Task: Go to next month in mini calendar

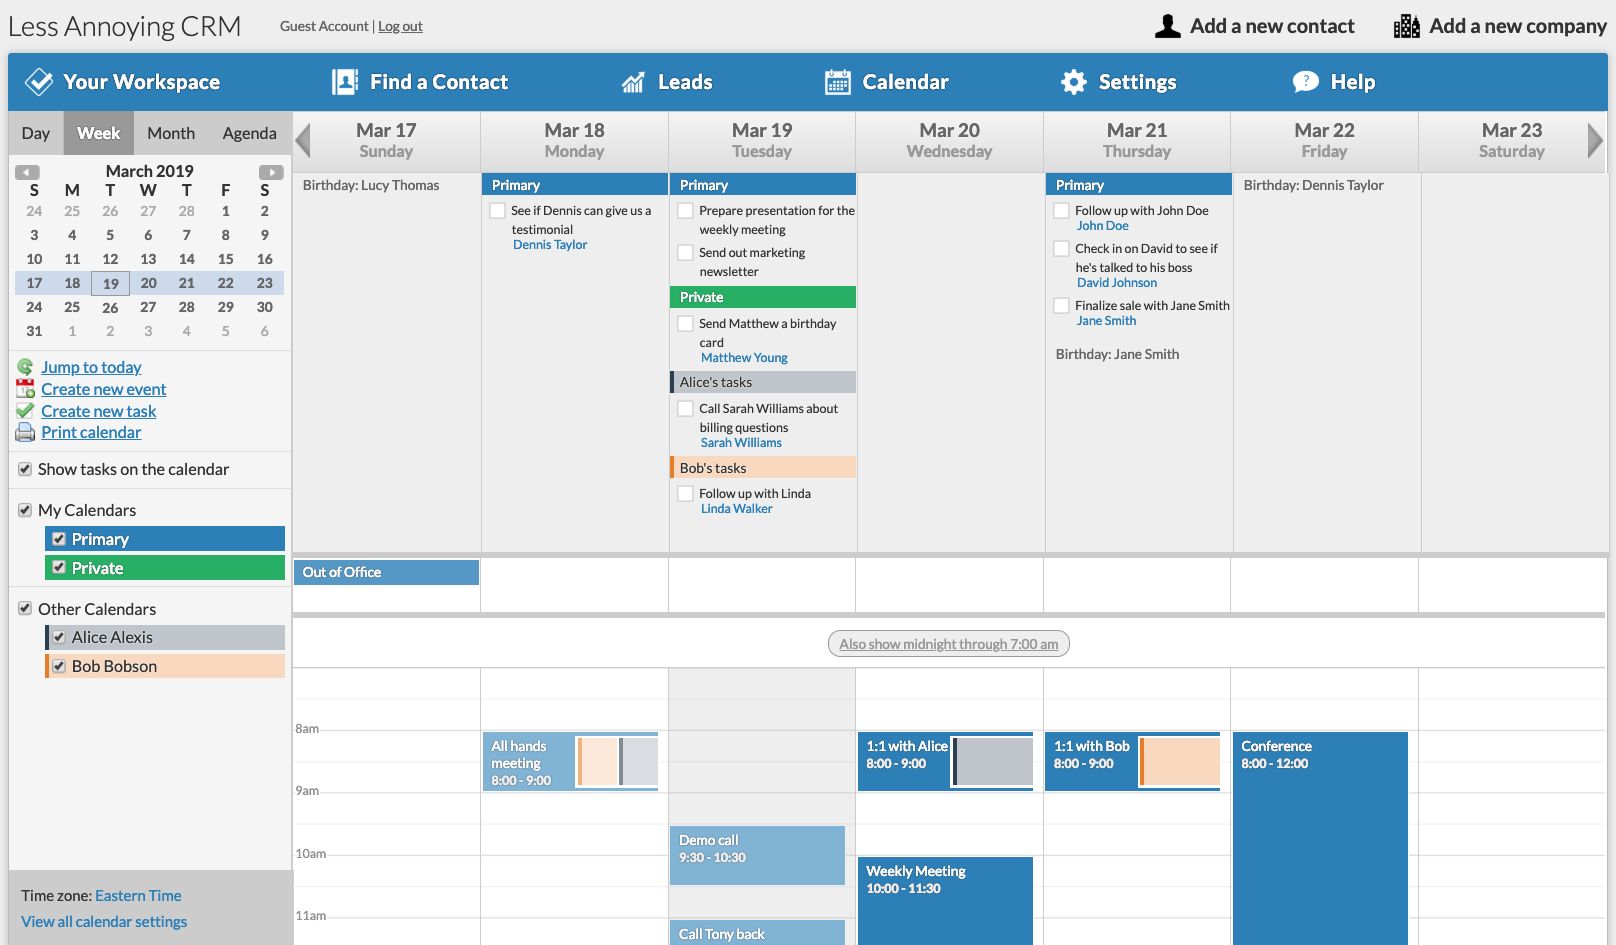Action: [x=271, y=172]
